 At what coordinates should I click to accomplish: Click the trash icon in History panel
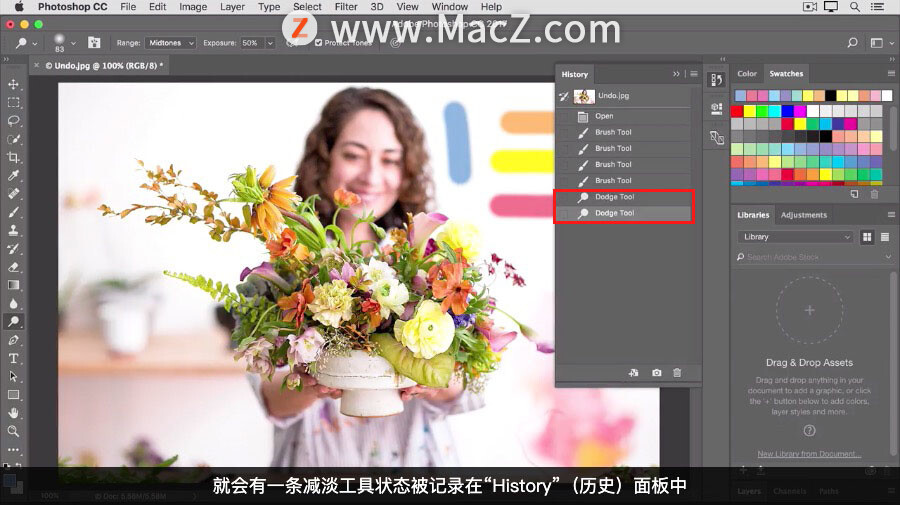pos(677,372)
